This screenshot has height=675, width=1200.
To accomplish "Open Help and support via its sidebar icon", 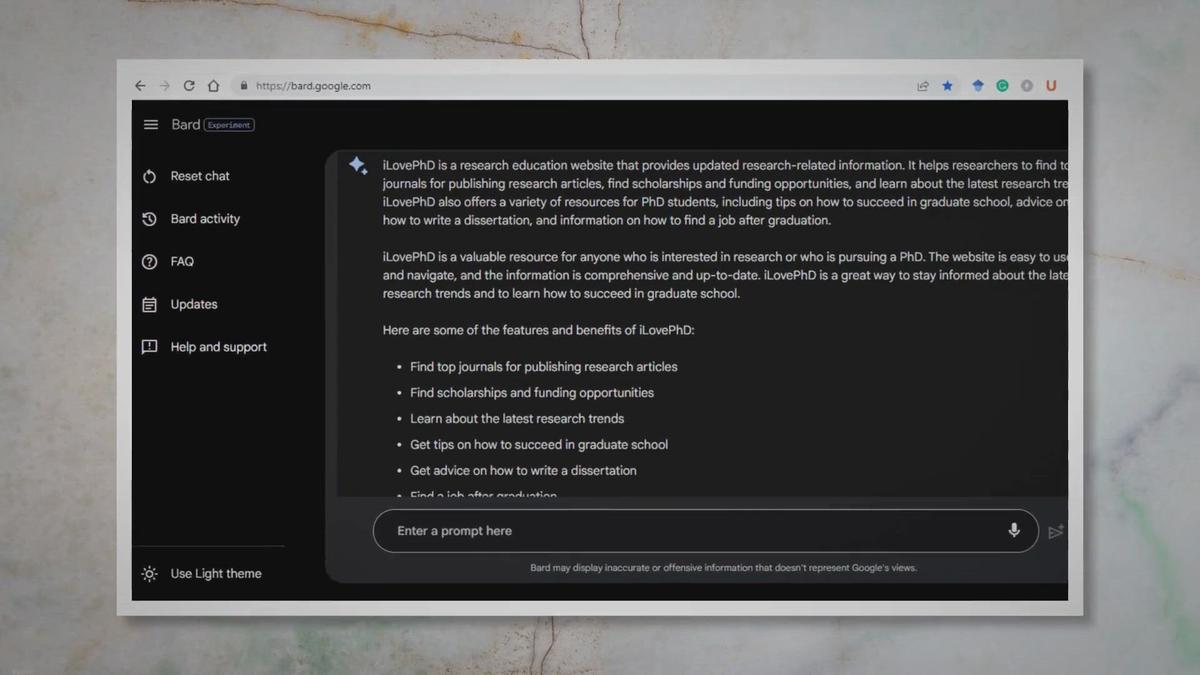I will click(149, 346).
